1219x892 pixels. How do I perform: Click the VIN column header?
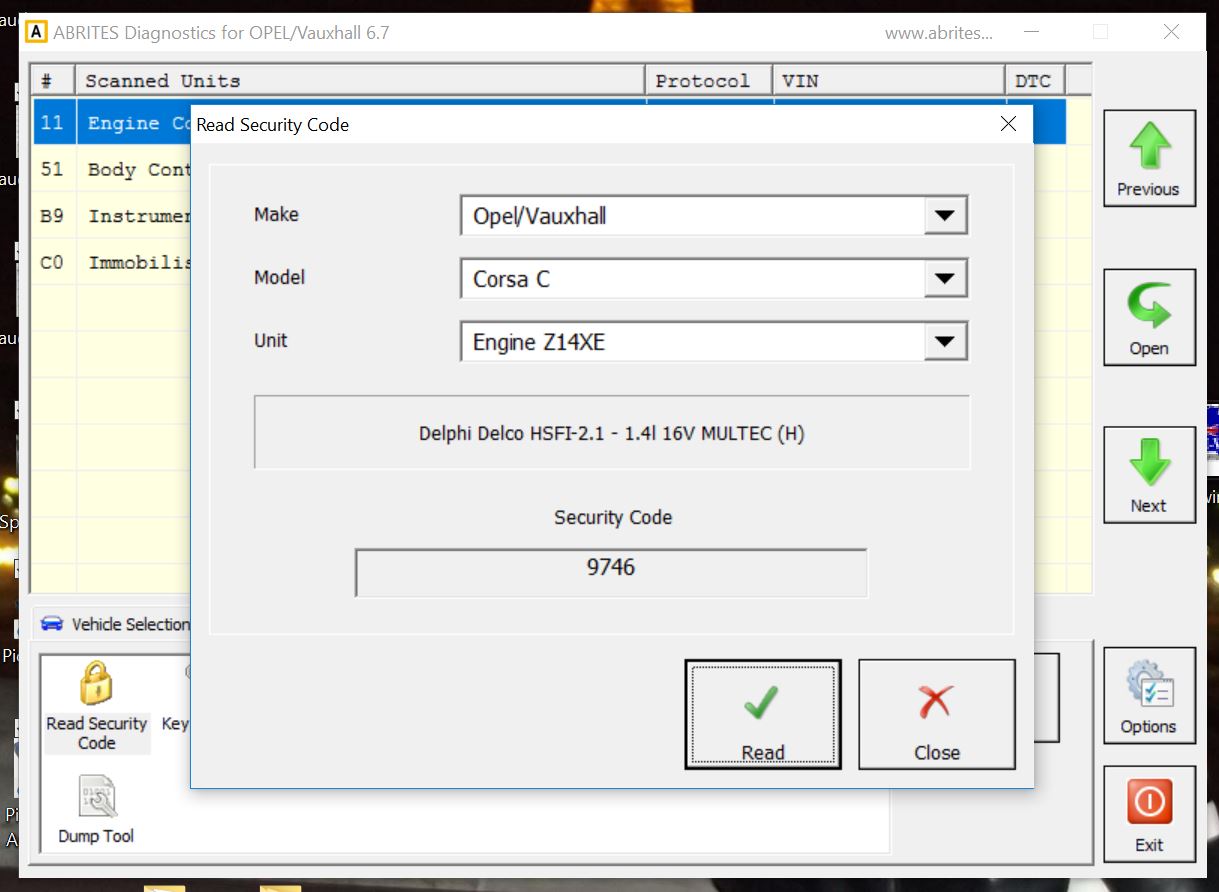click(x=889, y=81)
